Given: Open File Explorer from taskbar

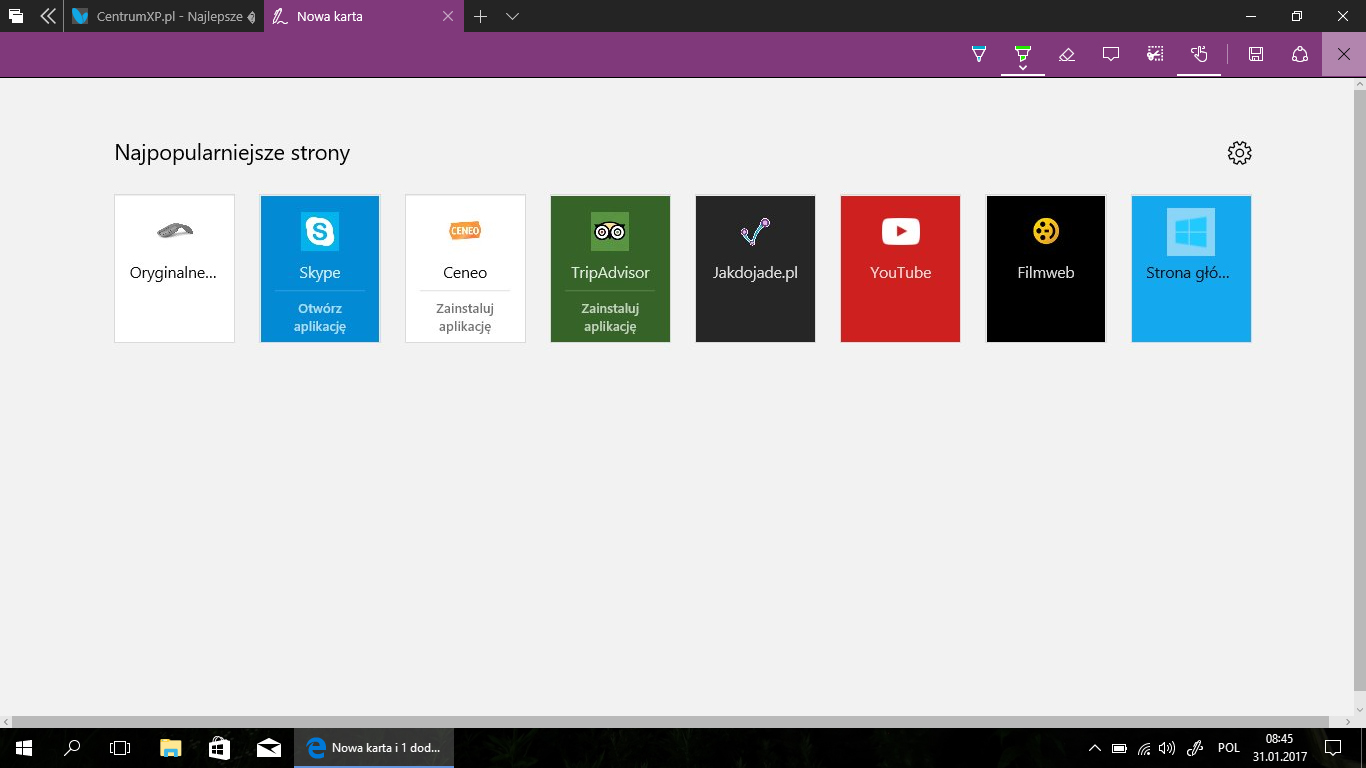Looking at the screenshot, I should tap(170, 747).
